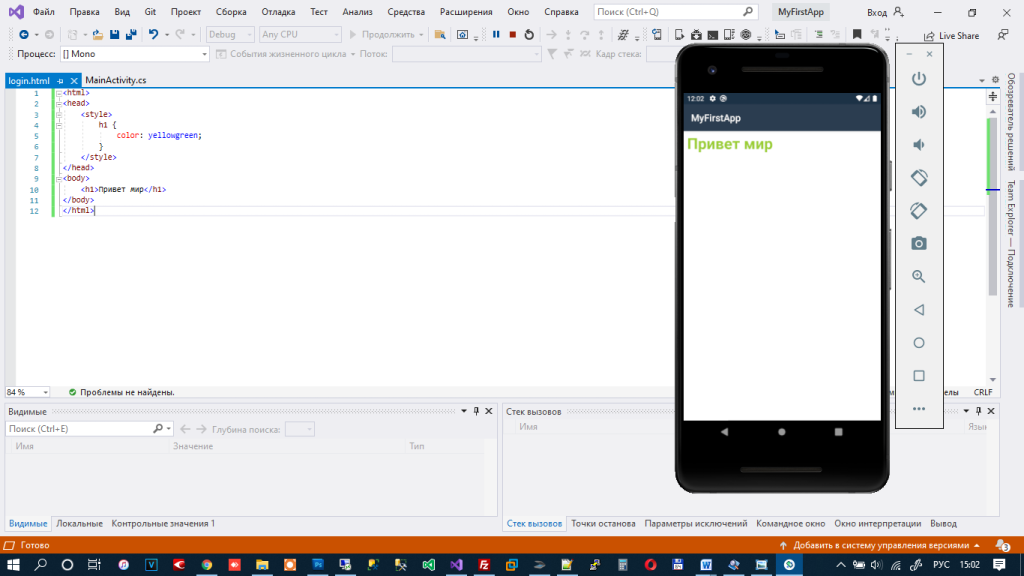Toggle auto-hide pin on the Стек вызовов panel
The width and height of the screenshot is (1024, 576).
[x=978, y=411]
